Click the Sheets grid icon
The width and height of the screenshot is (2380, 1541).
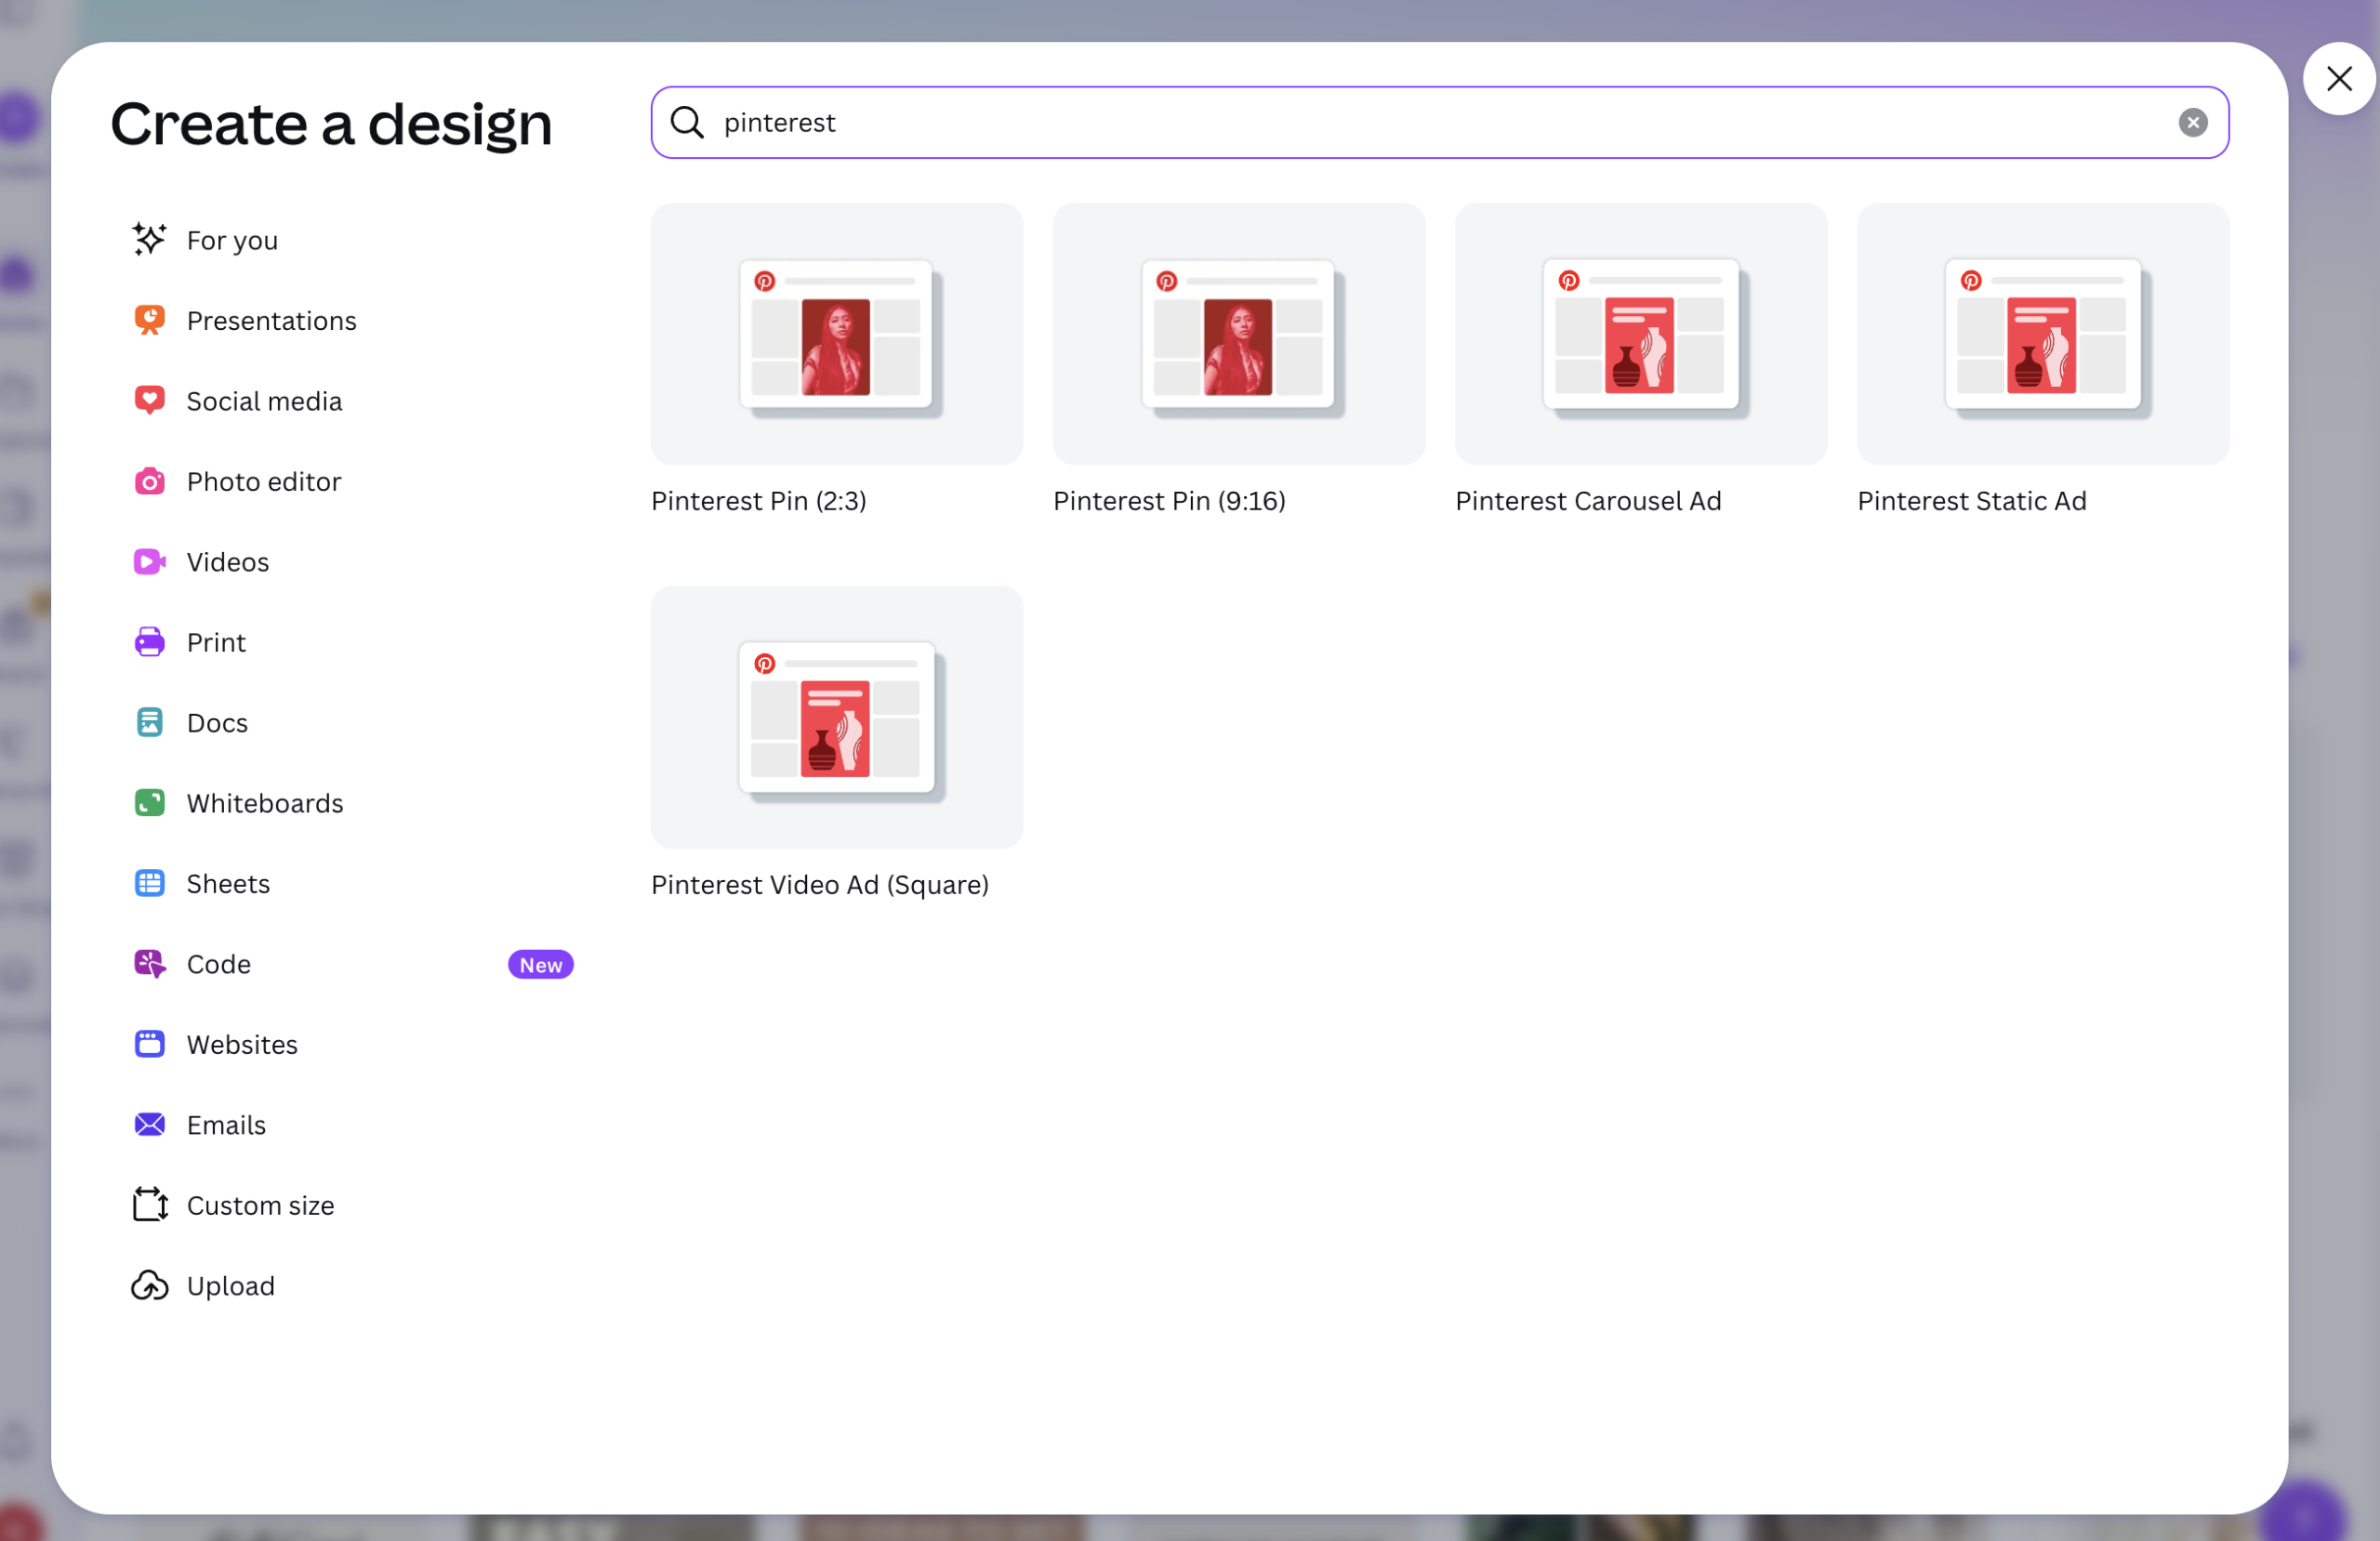pyautogui.click(x=150, y=883)
